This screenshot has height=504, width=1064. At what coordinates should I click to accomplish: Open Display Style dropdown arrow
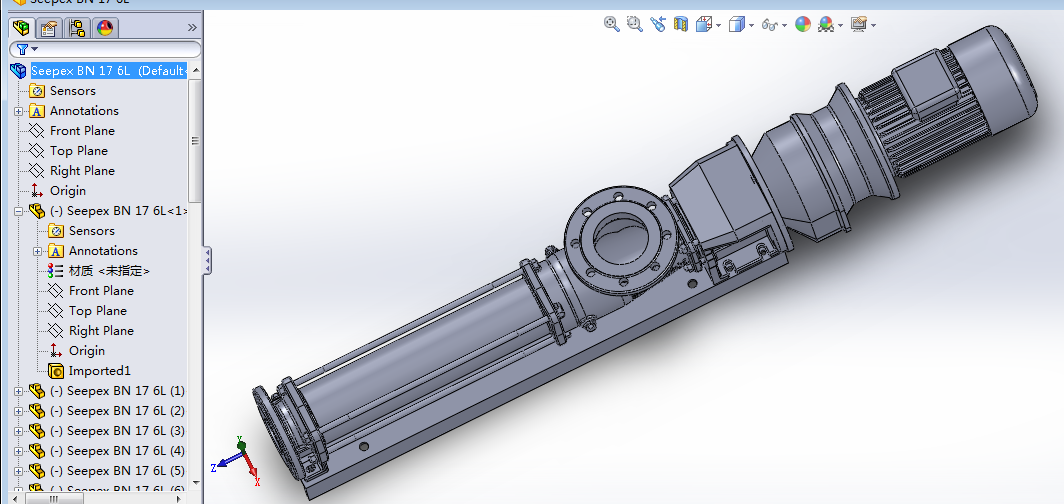[752, 26]
